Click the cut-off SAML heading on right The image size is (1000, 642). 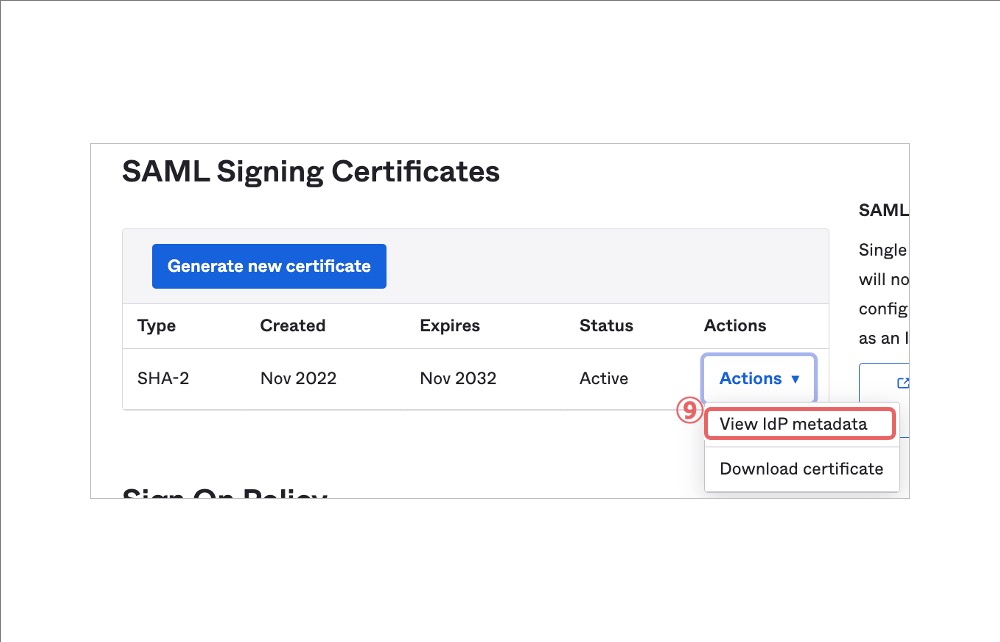pos(883,210)
